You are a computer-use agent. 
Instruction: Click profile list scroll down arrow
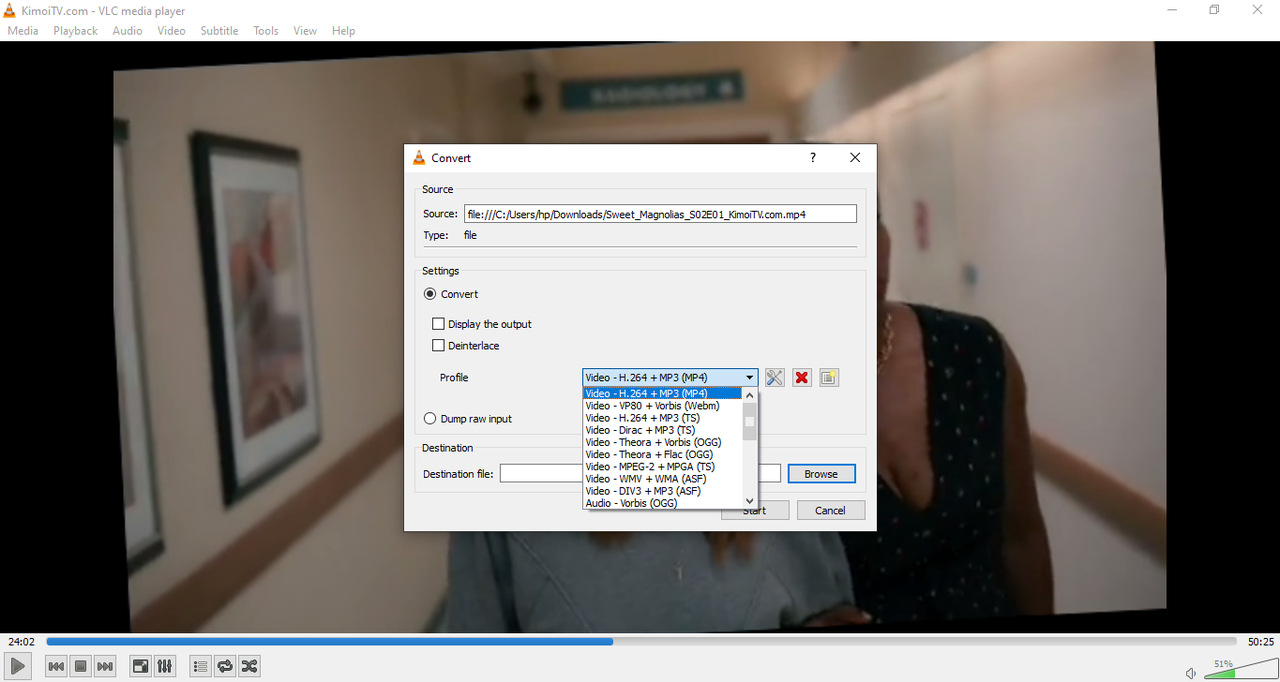(750, 501)
